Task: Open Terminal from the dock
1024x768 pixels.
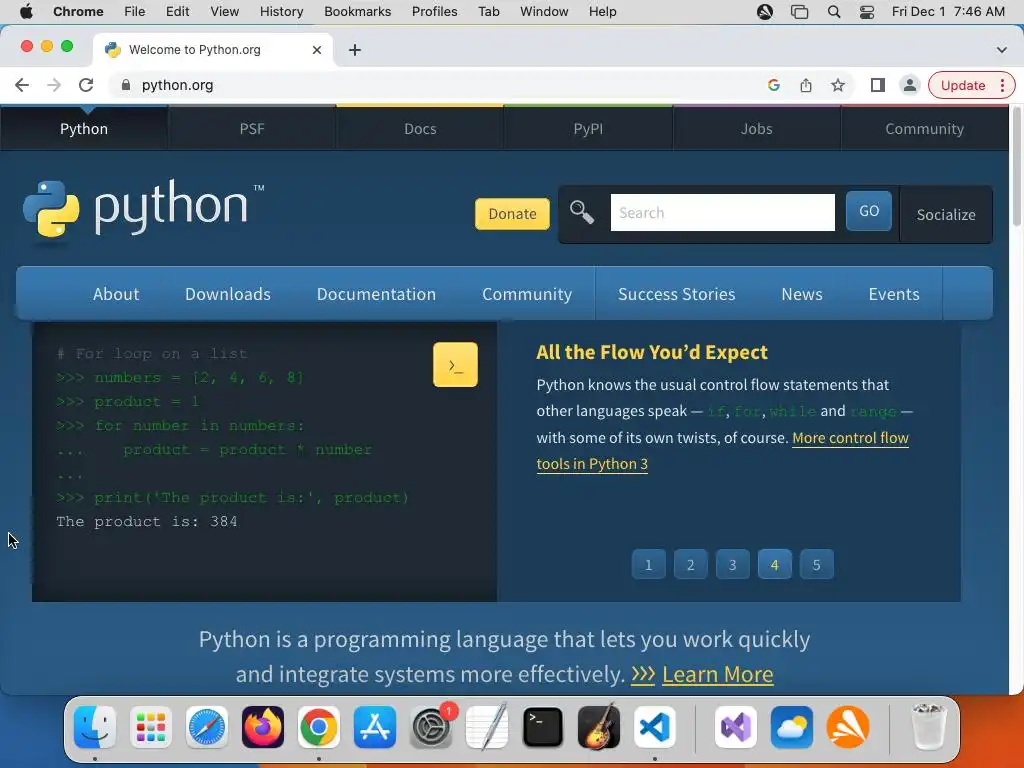Action: tap(543, 727)
